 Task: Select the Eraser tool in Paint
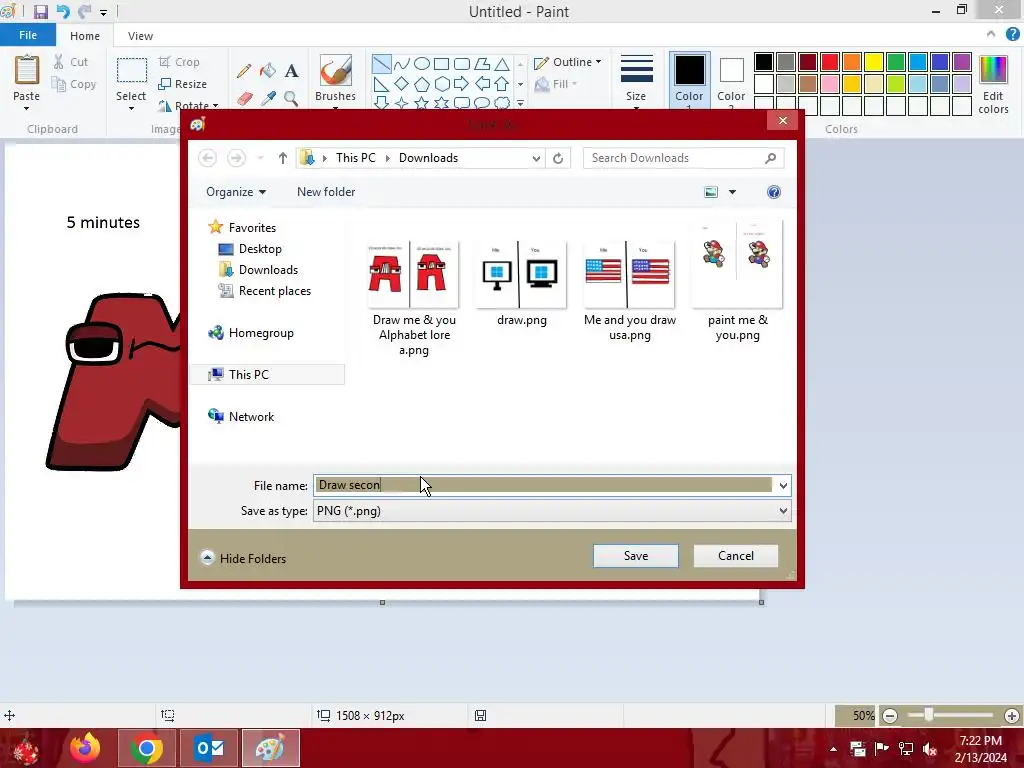tap(244, 99)
